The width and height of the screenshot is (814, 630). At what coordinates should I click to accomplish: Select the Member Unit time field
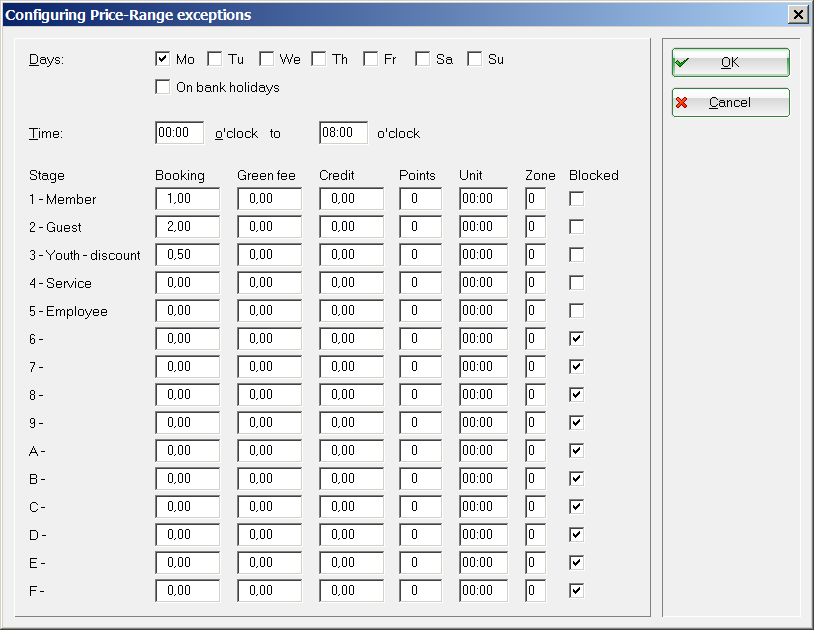pos(483,199)
